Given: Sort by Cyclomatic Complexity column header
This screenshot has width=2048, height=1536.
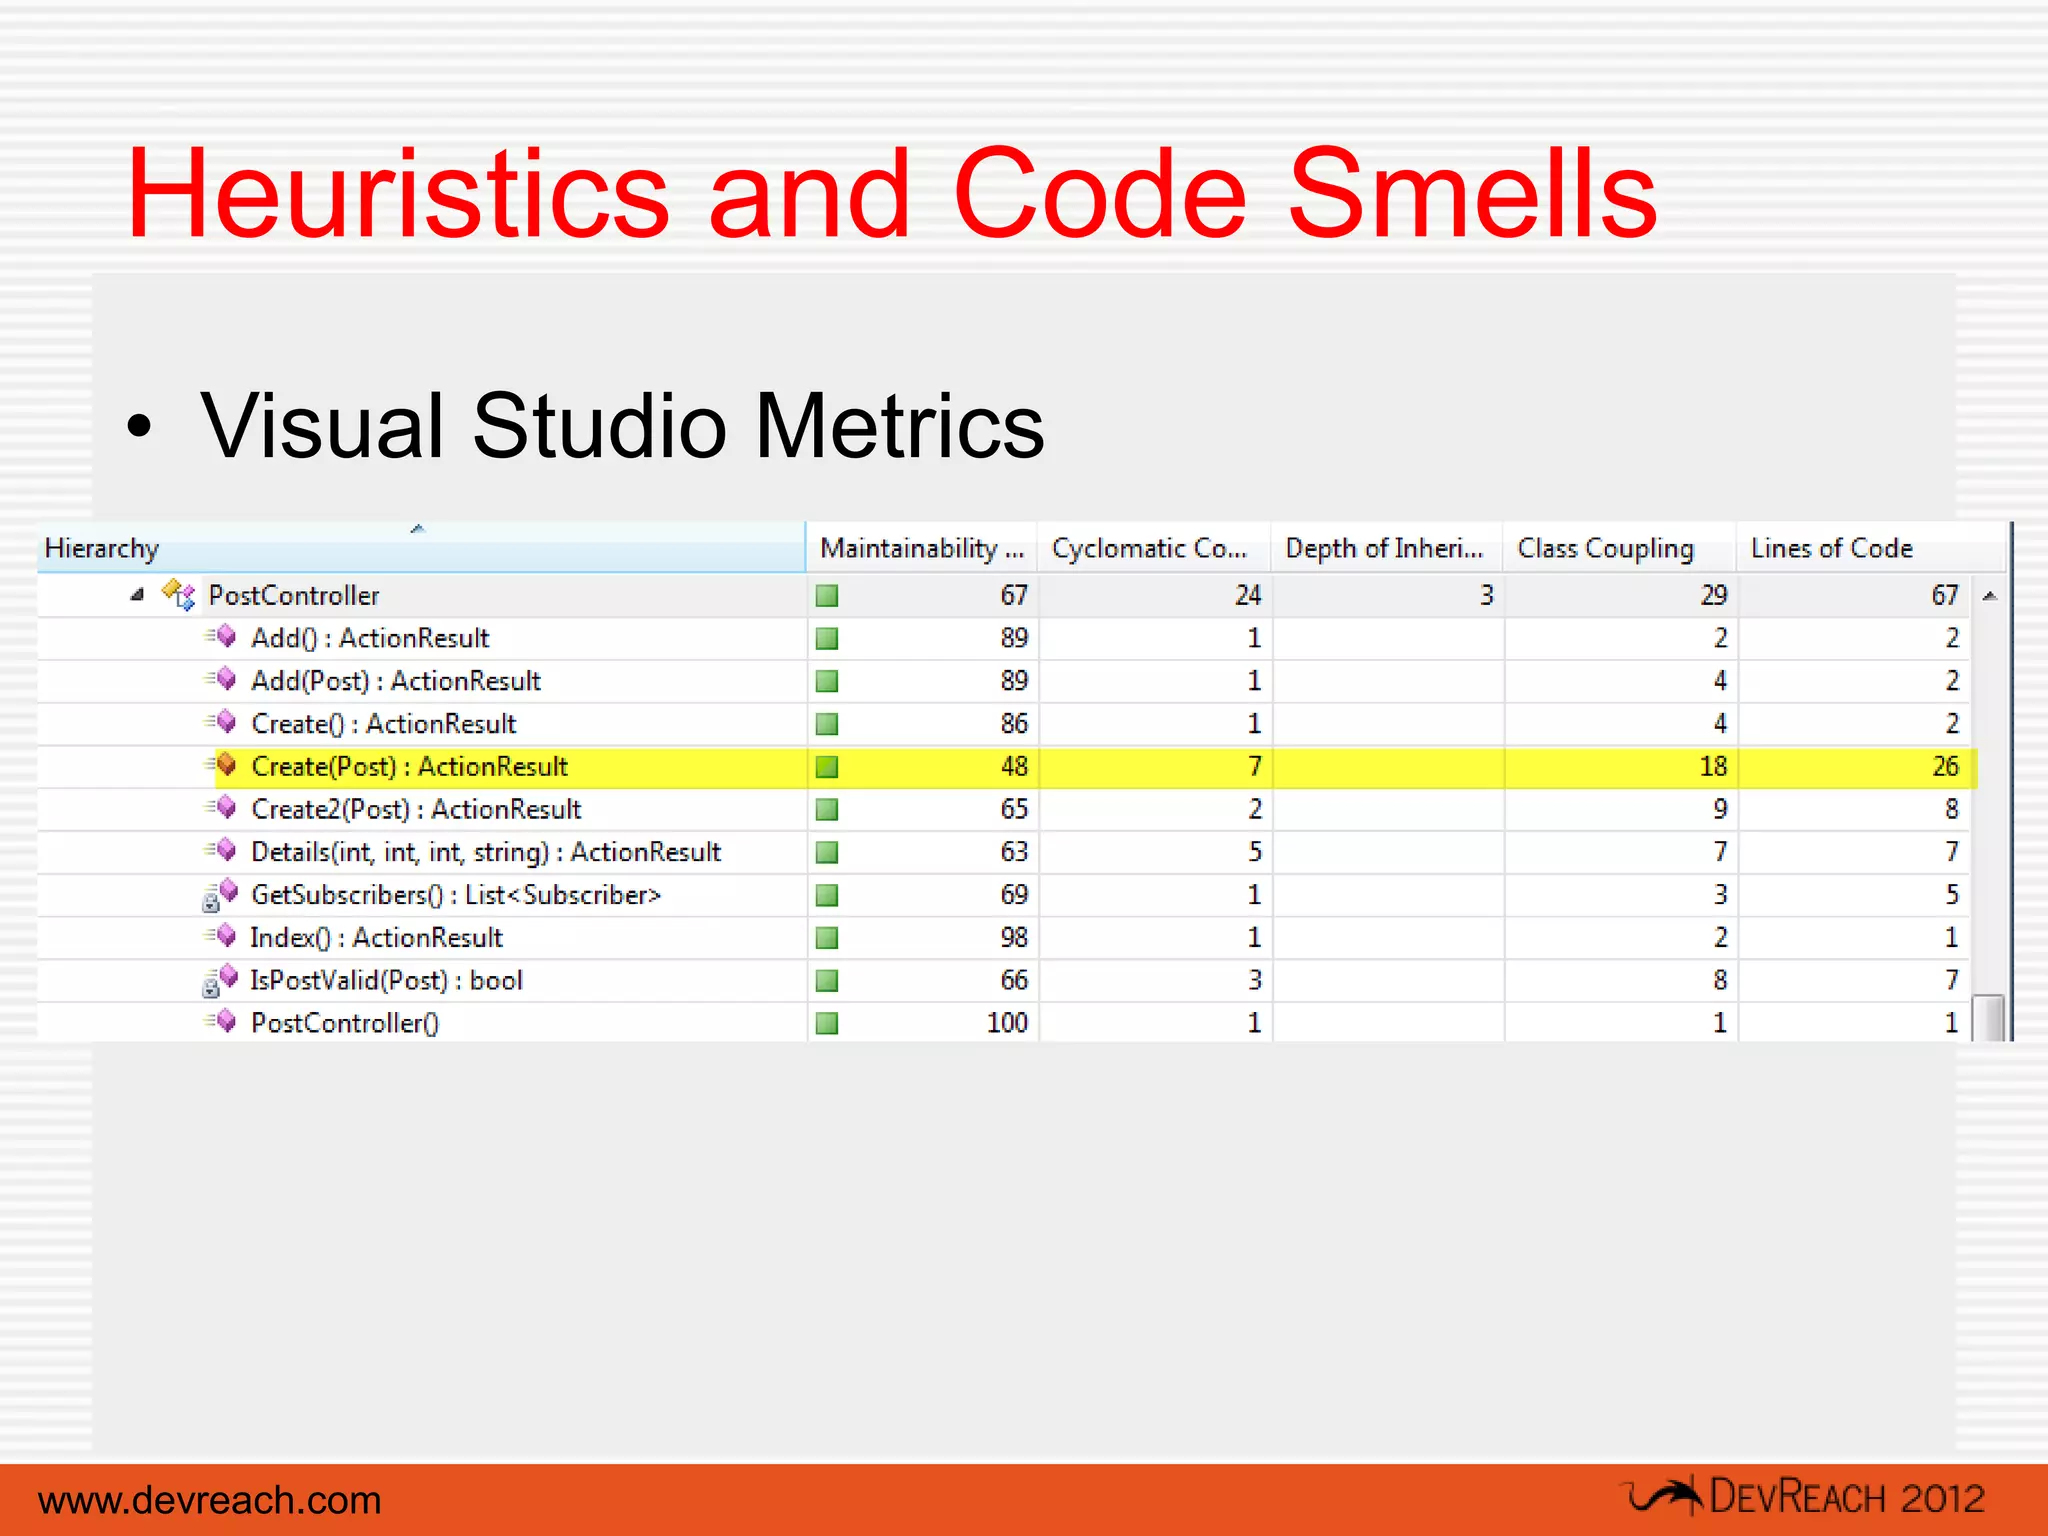Looking at the screenshot, I should 1150,548.
